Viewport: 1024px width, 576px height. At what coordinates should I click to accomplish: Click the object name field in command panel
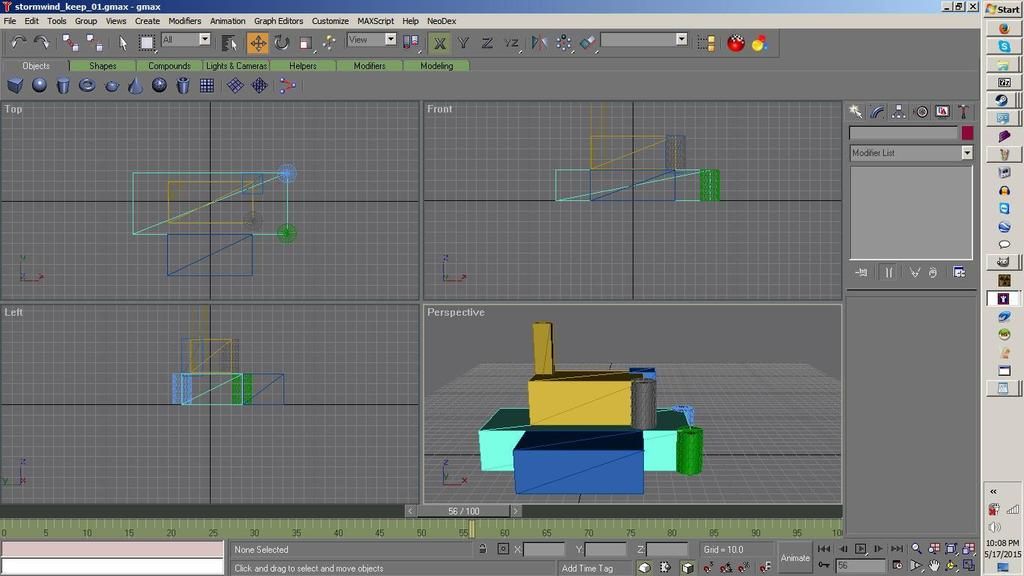tap(904, 133)
